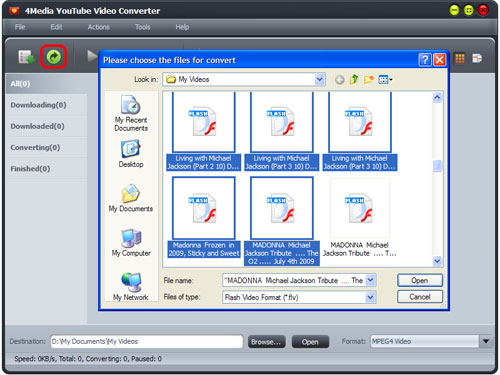Click the app logo in the title bar
Image resolution: width=500 pixels, height=375 pixels.
(14, 11)
